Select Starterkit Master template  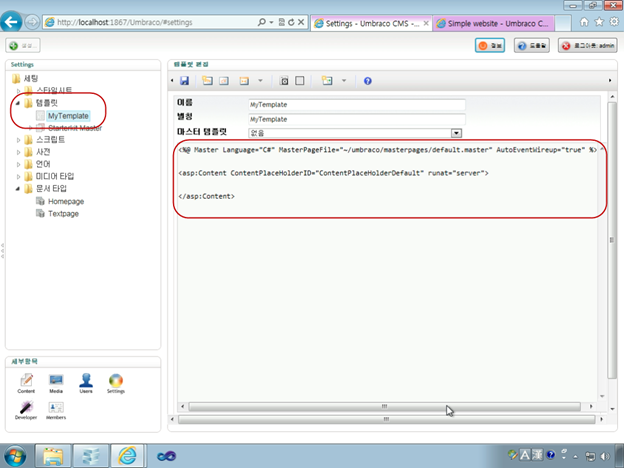75,128
